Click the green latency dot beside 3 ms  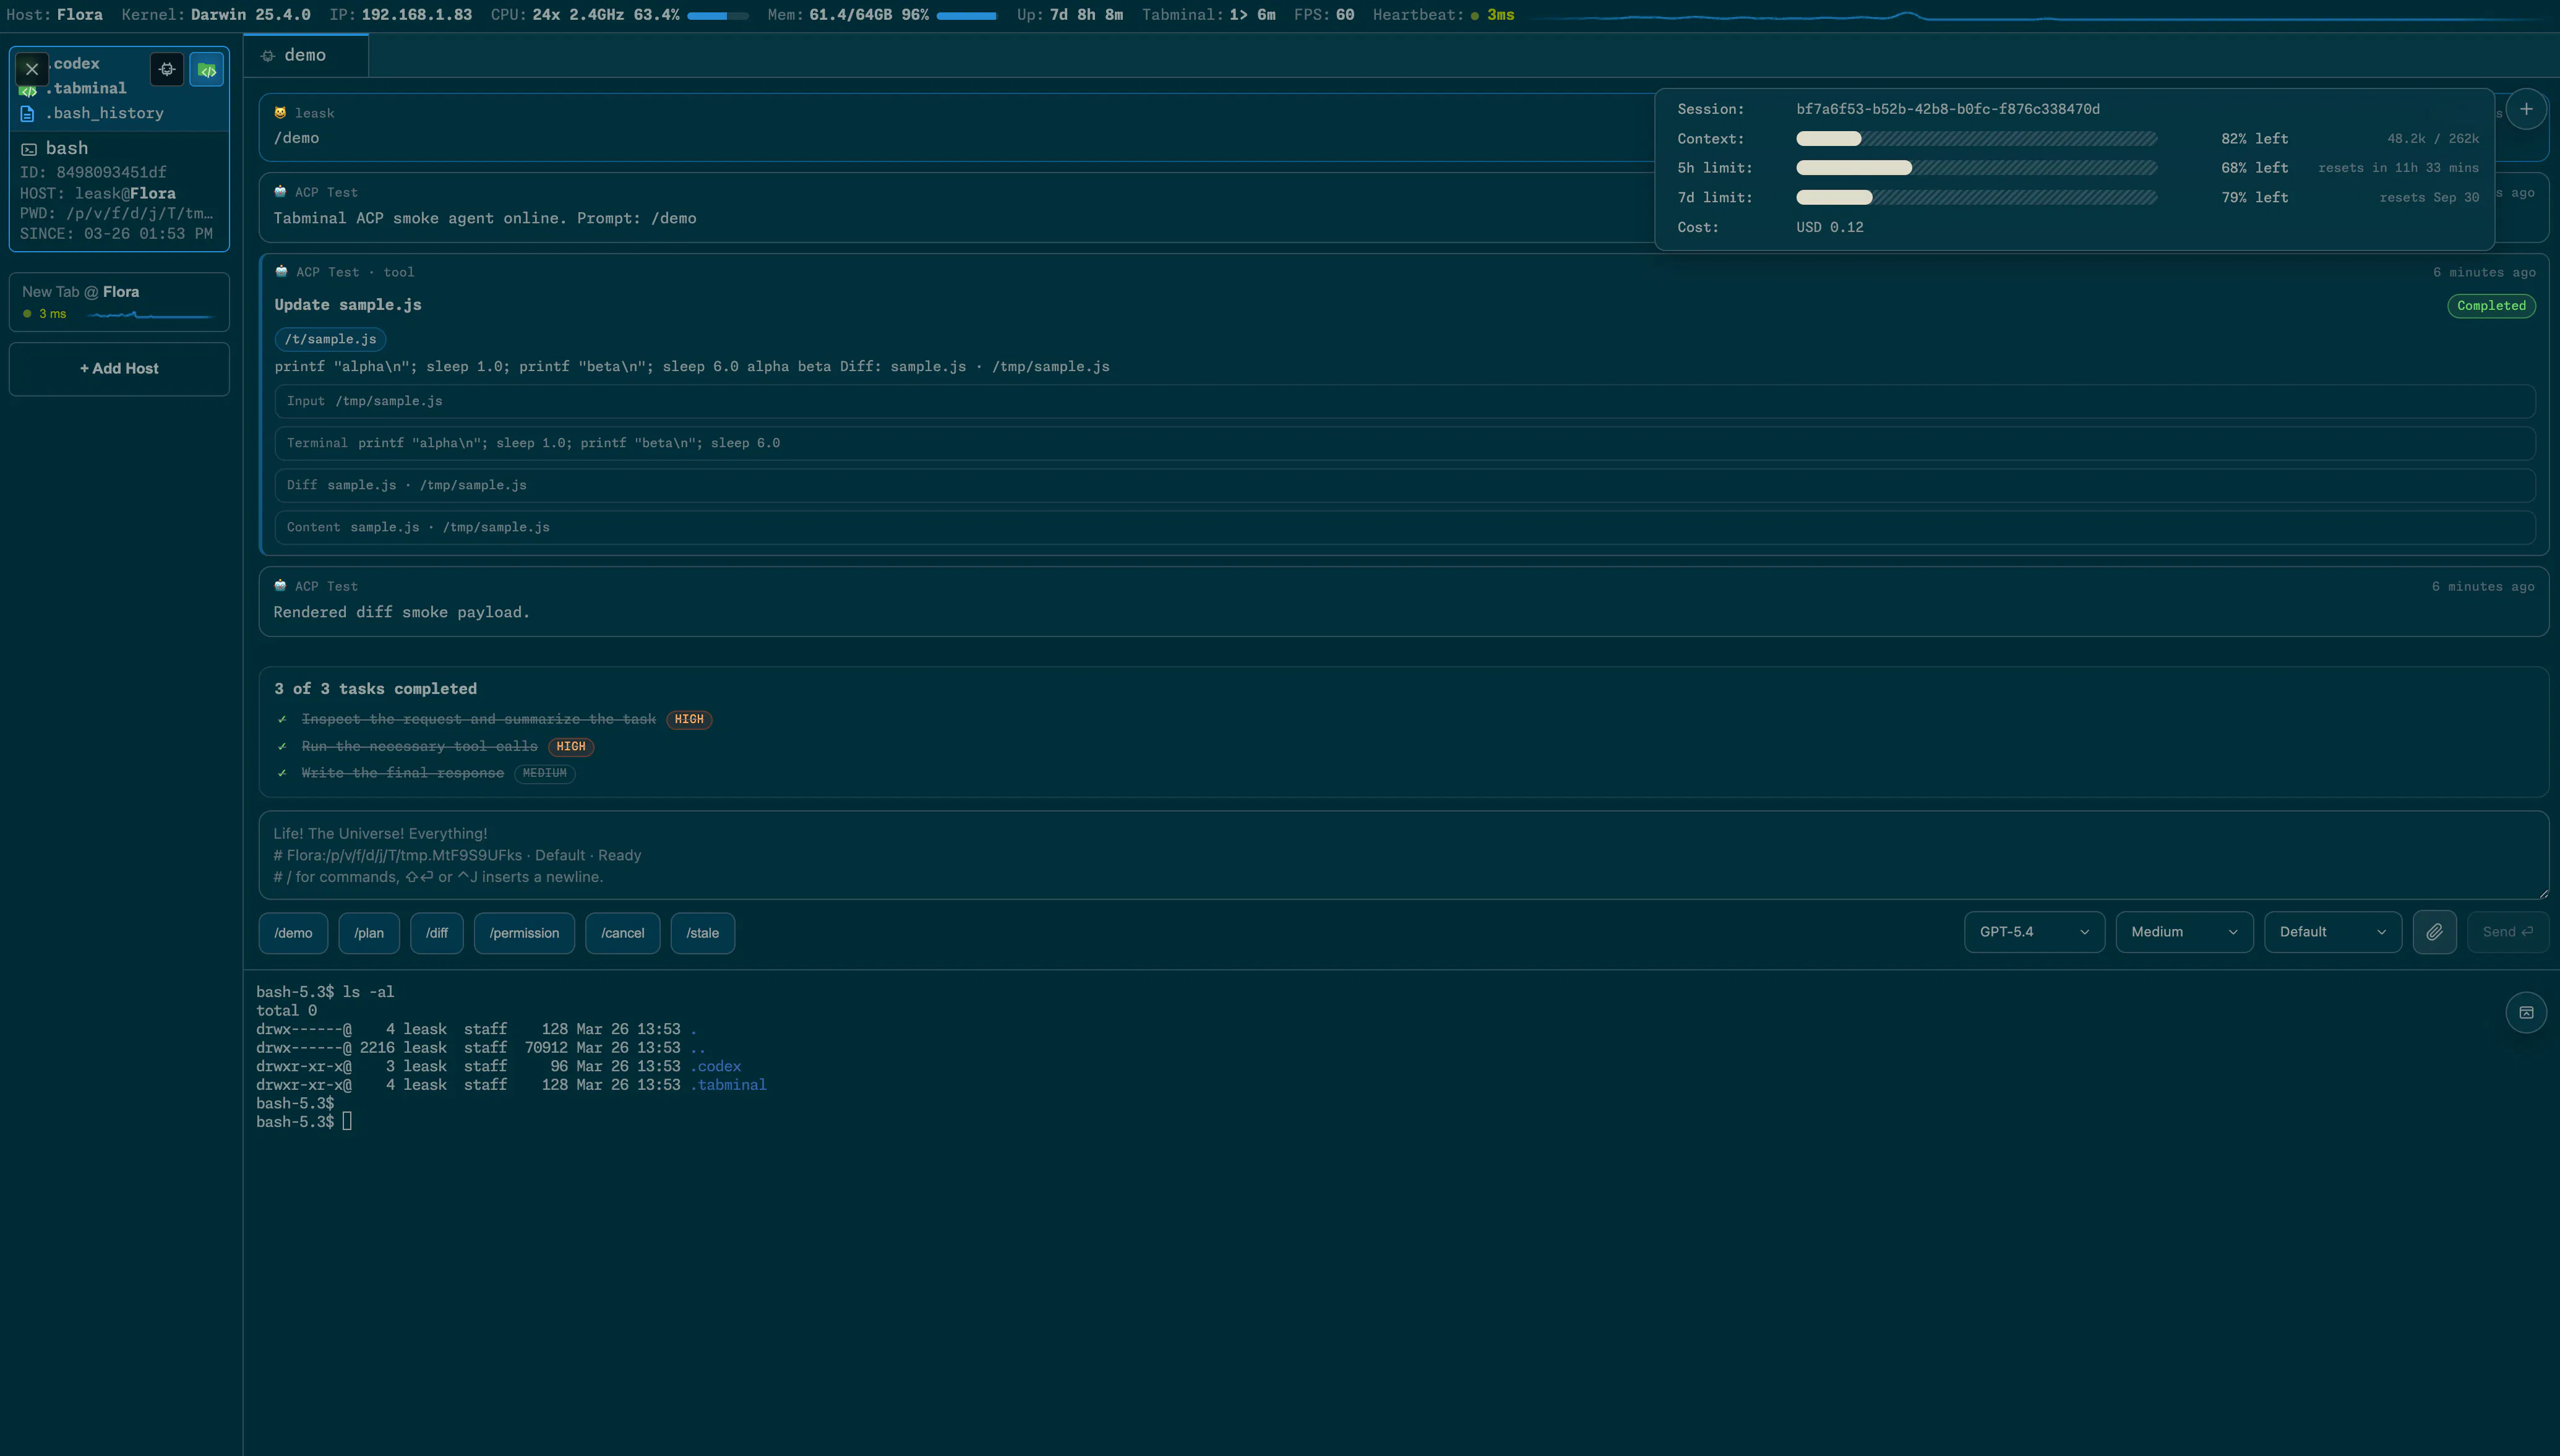coord(27,314)
